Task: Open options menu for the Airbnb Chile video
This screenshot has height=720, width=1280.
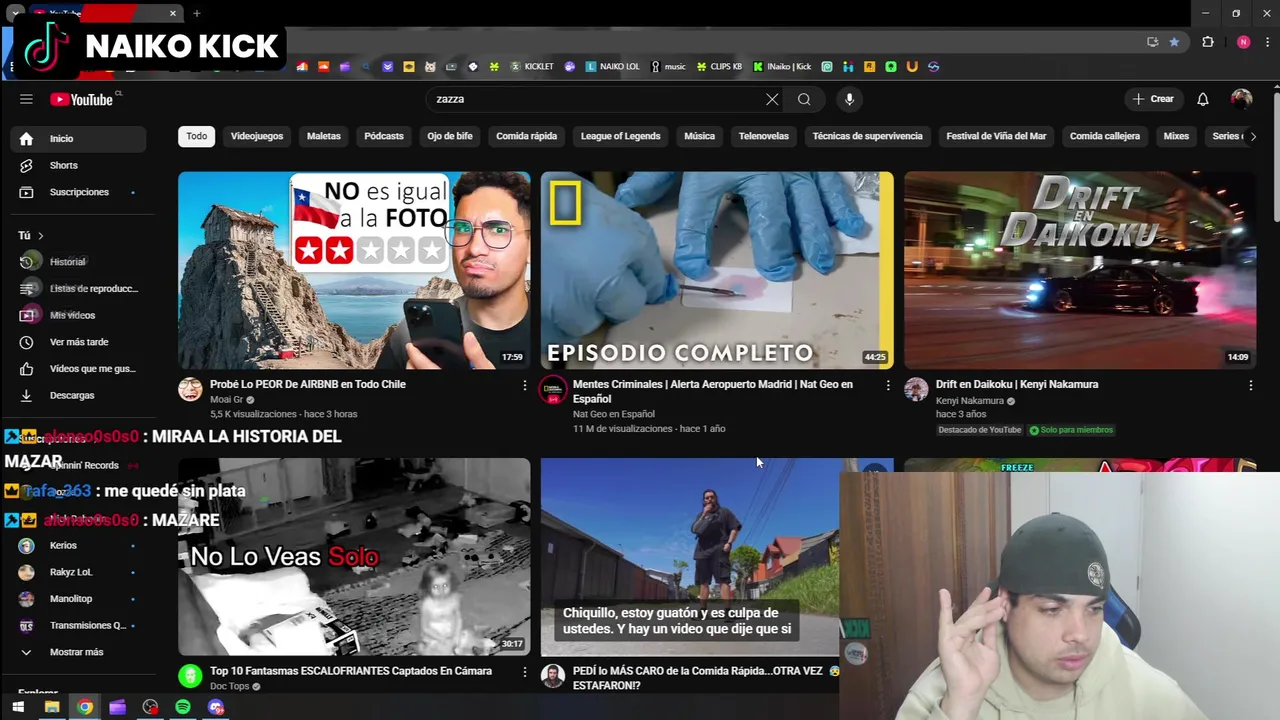Action: [524, 385]
